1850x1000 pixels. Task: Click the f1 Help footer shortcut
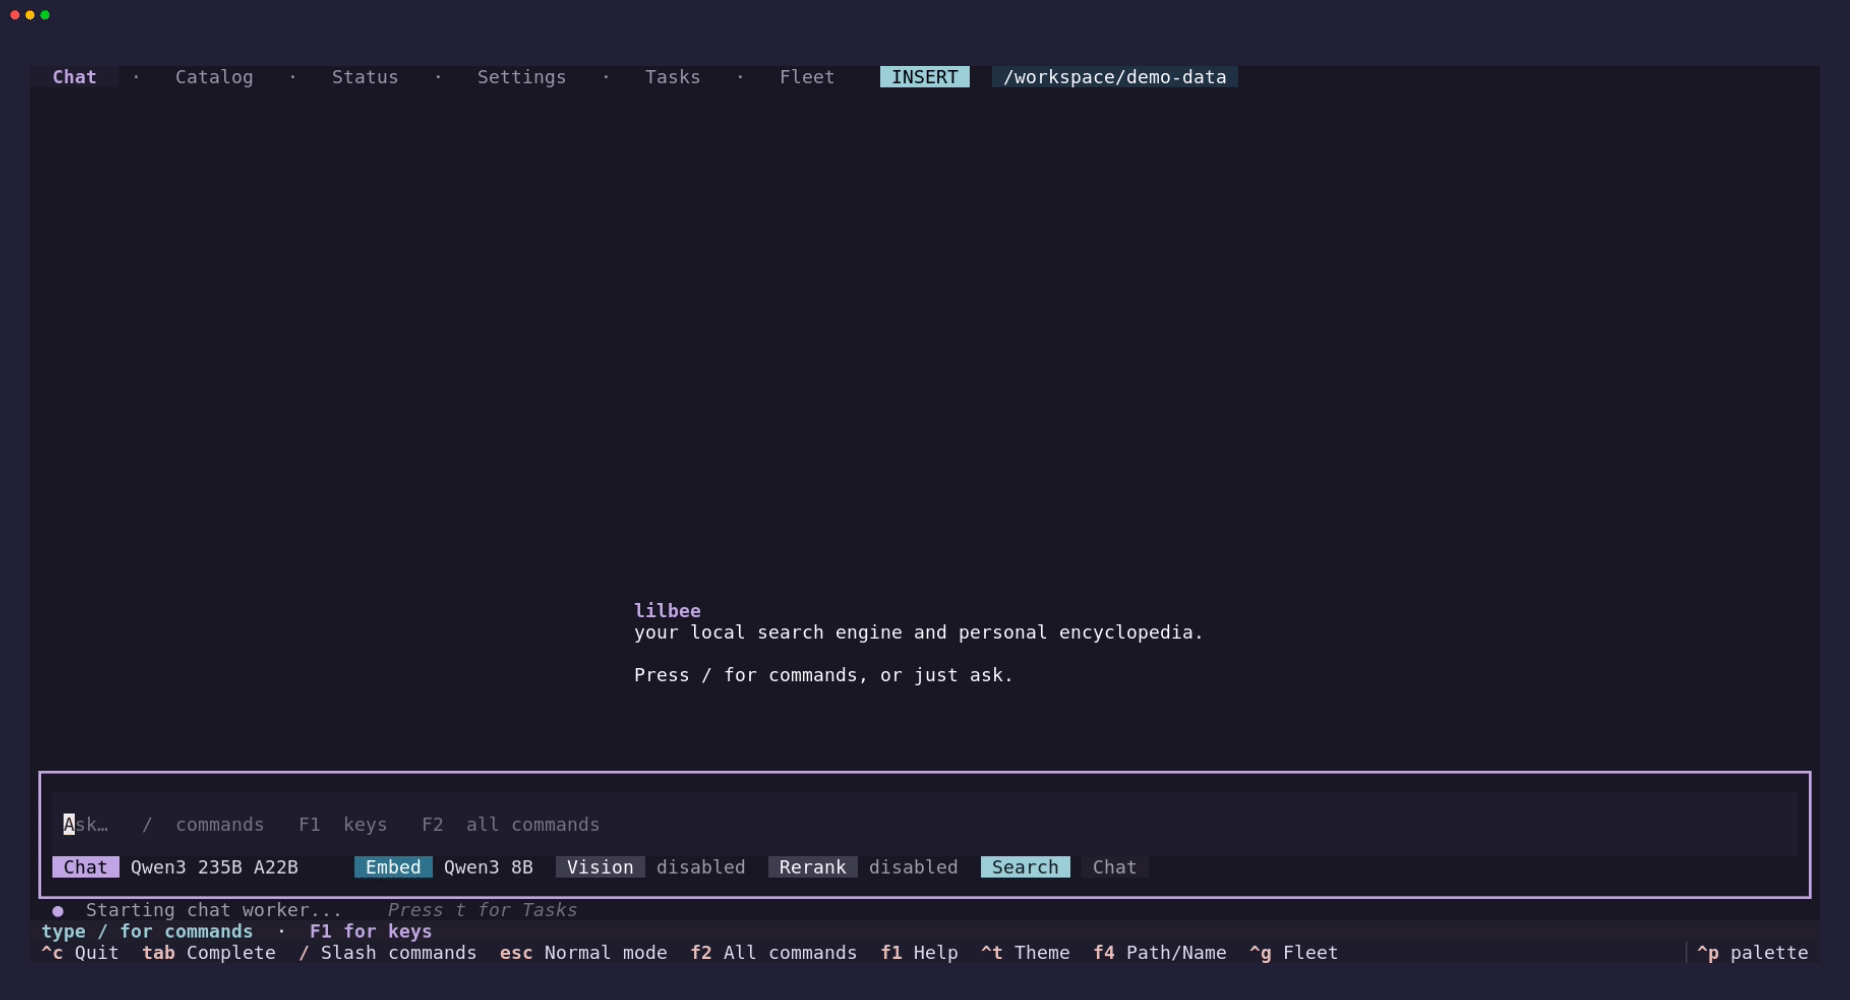tap(919, 953)
